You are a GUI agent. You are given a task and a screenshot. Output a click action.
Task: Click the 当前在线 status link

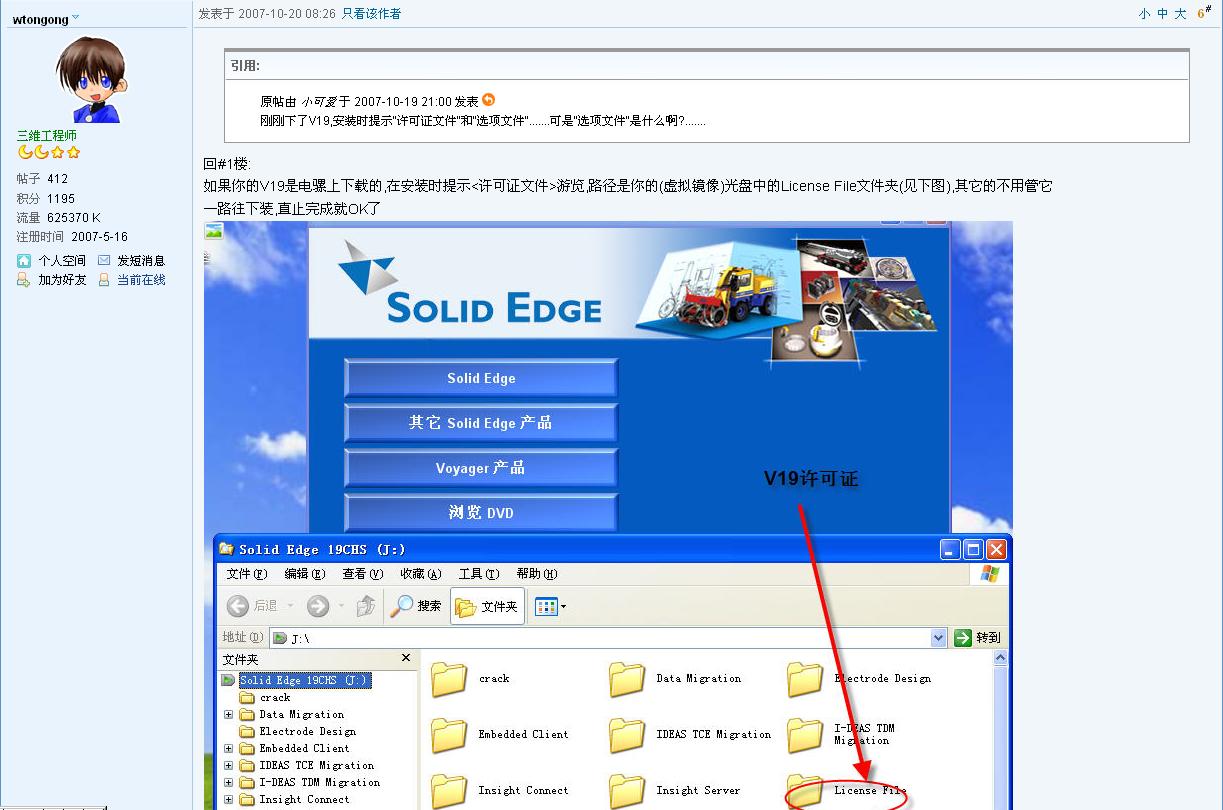[141, 280]
